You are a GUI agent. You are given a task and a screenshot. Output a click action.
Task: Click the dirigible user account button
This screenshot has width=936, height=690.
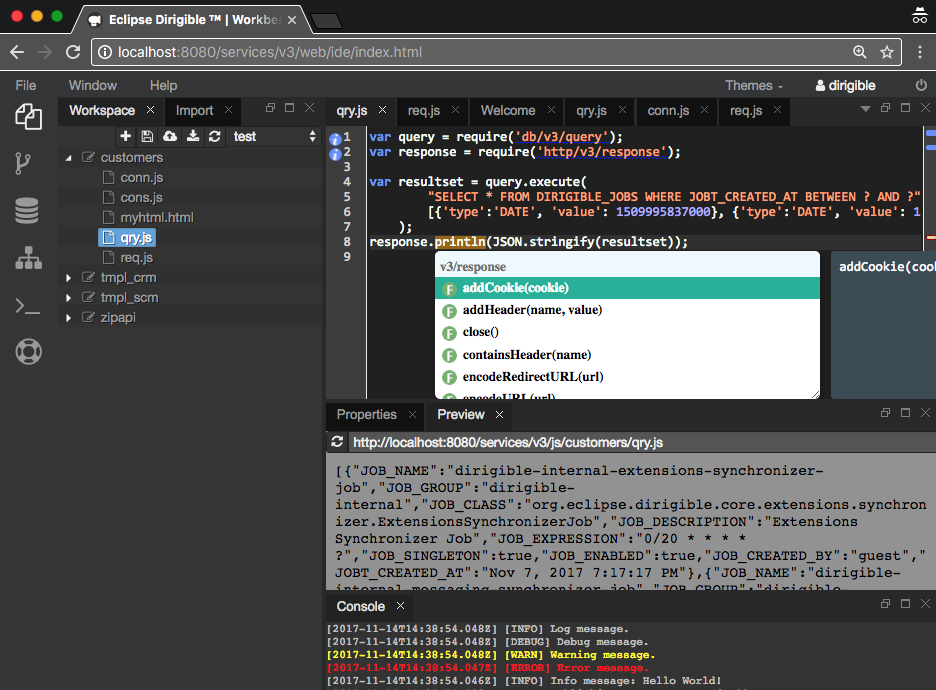coord(845,85)
